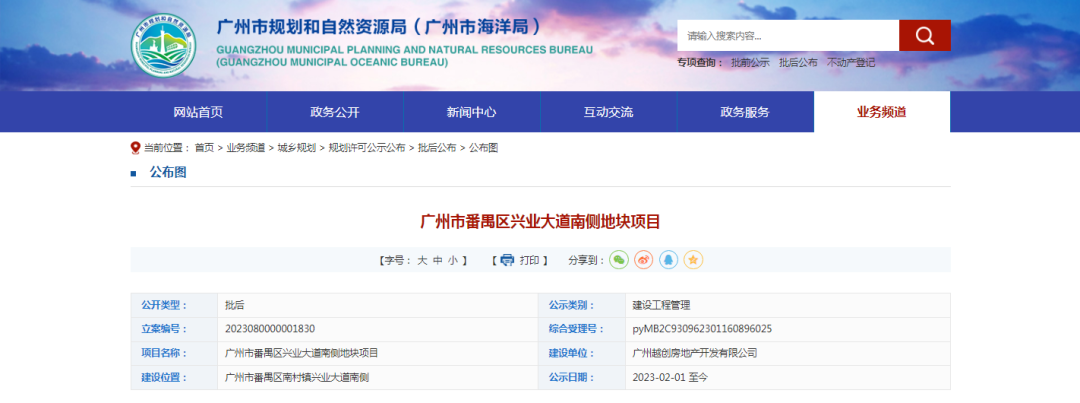Image resolution: width=1080 pixels, height=403 pixels.
Task: Share the page via the WeChat icon
Action: [x=619, y=260]
